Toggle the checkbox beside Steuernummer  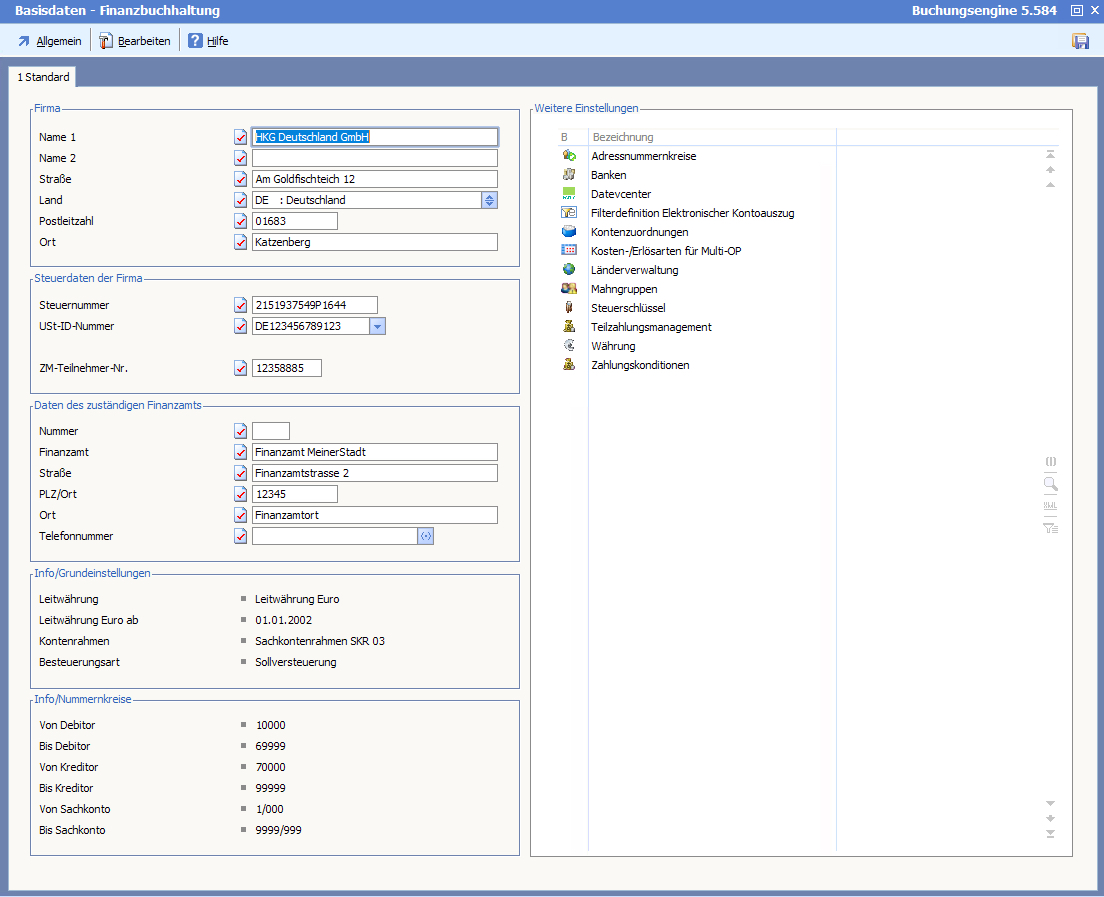pyautogui.click(x=240, y=305)
